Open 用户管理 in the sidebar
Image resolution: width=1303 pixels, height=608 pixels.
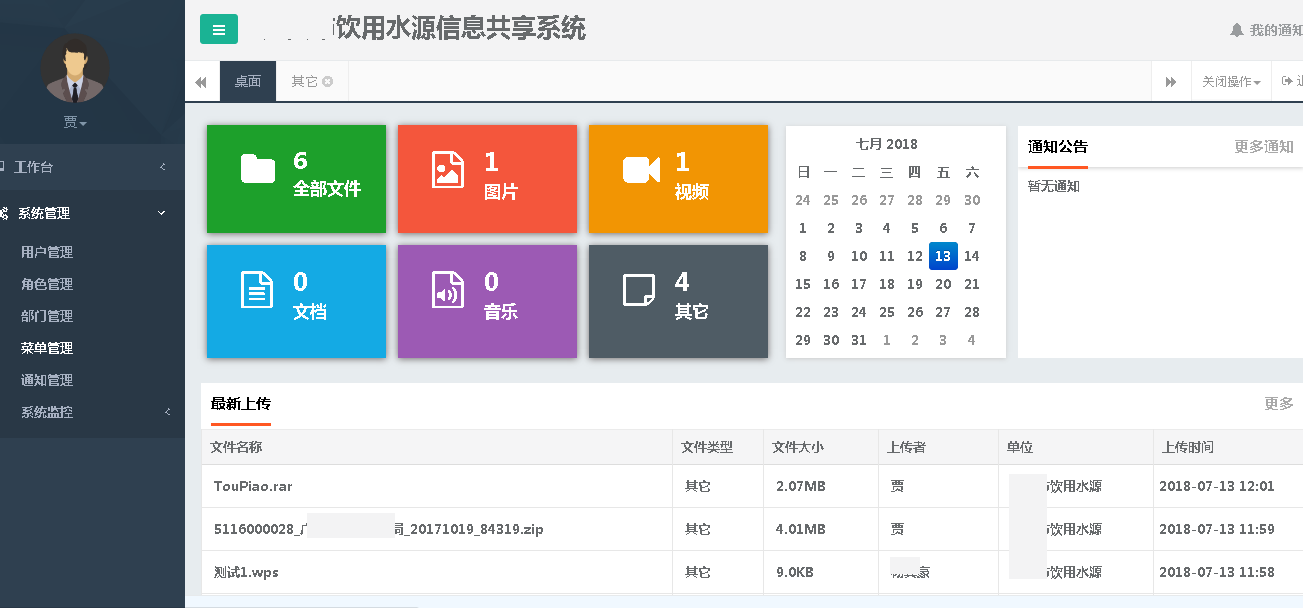click(x=47, y=252)
